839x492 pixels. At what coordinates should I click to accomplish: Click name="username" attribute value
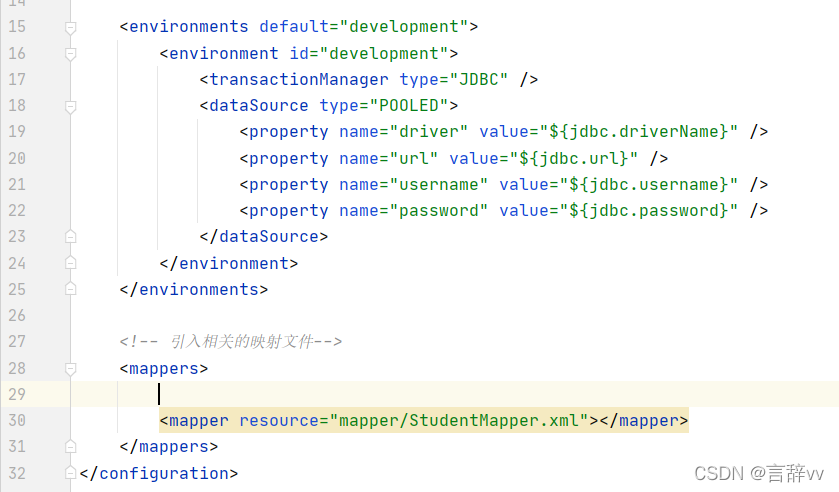tap(439, 185)
